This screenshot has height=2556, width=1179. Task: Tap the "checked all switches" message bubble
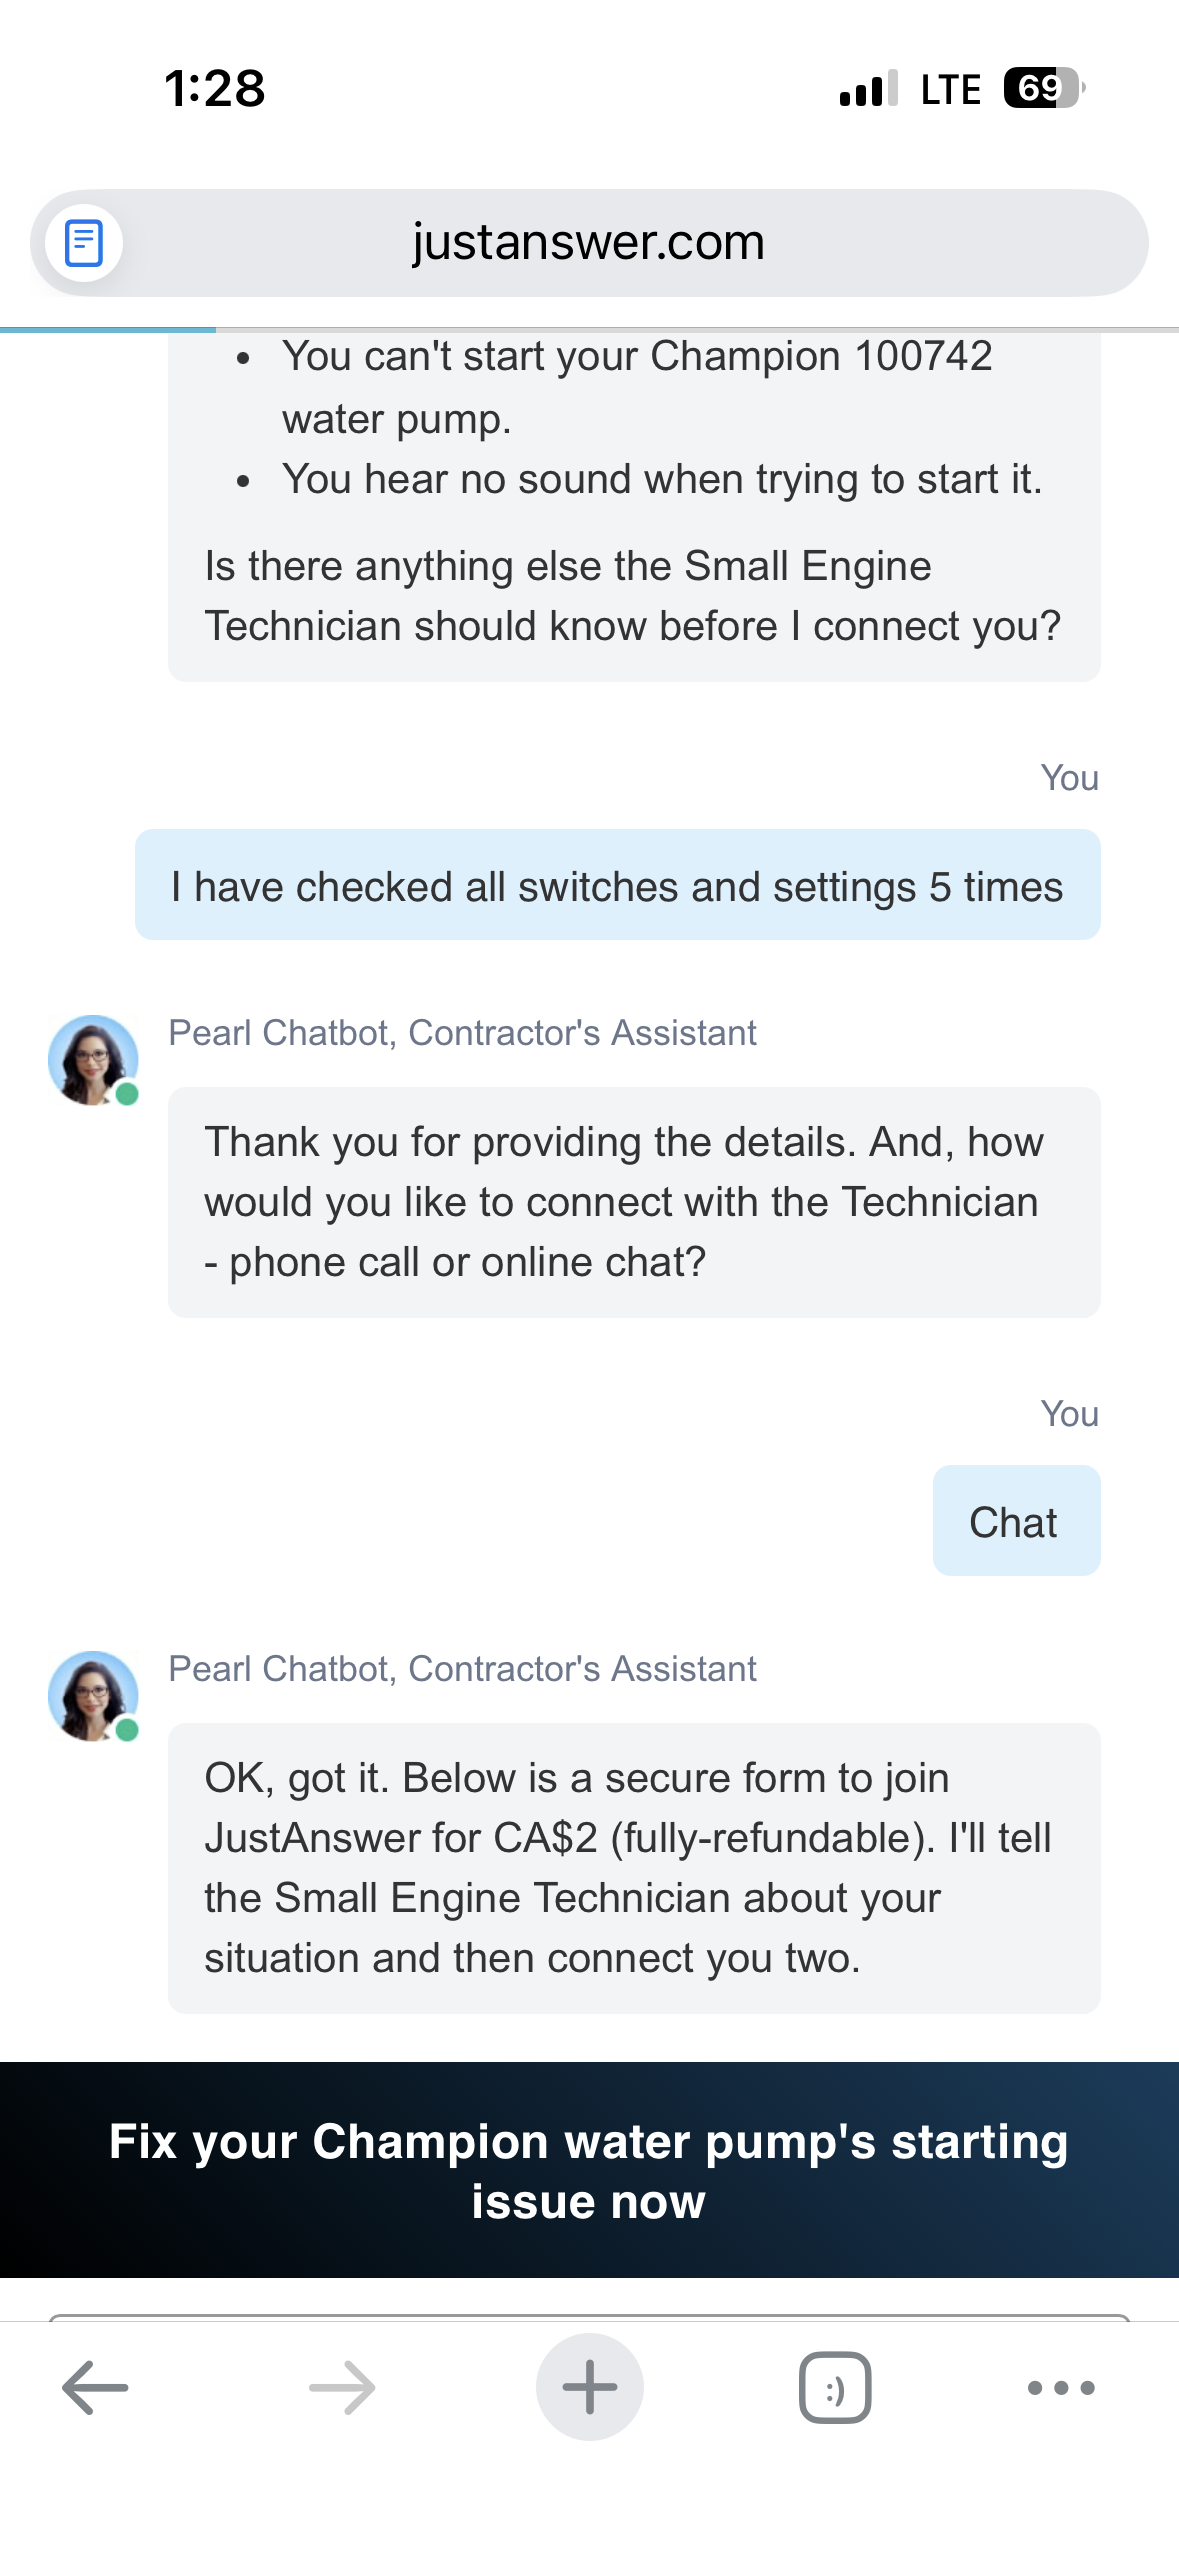(x=617, y=885)
